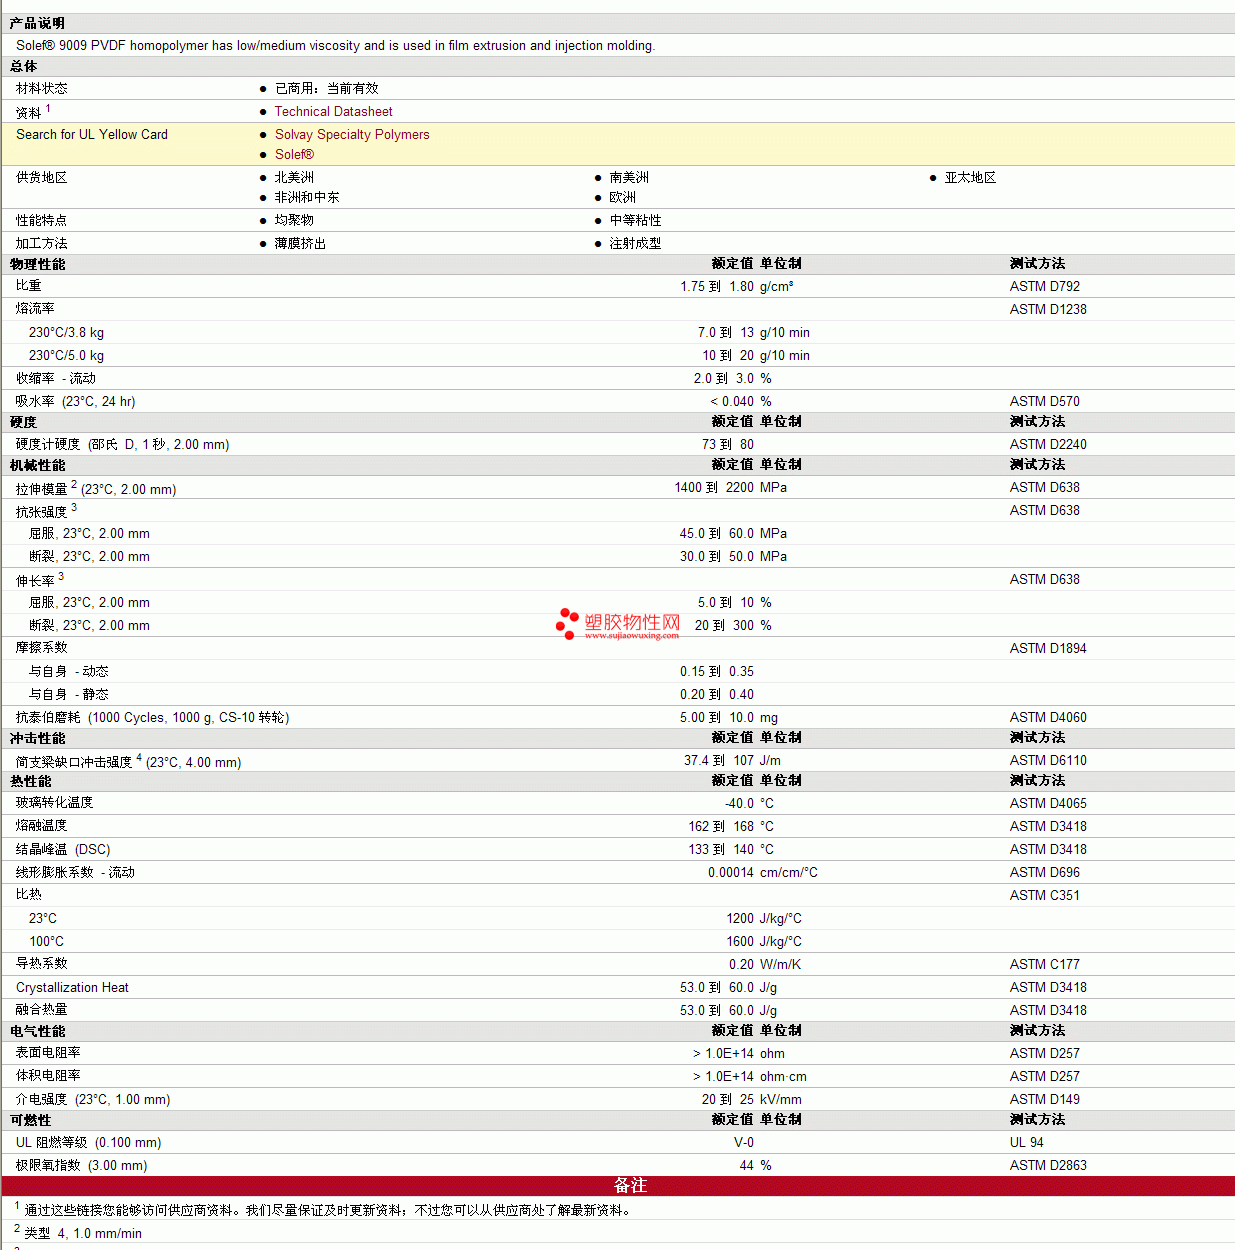Select the Crystallization Heat row label

point(72,987)
